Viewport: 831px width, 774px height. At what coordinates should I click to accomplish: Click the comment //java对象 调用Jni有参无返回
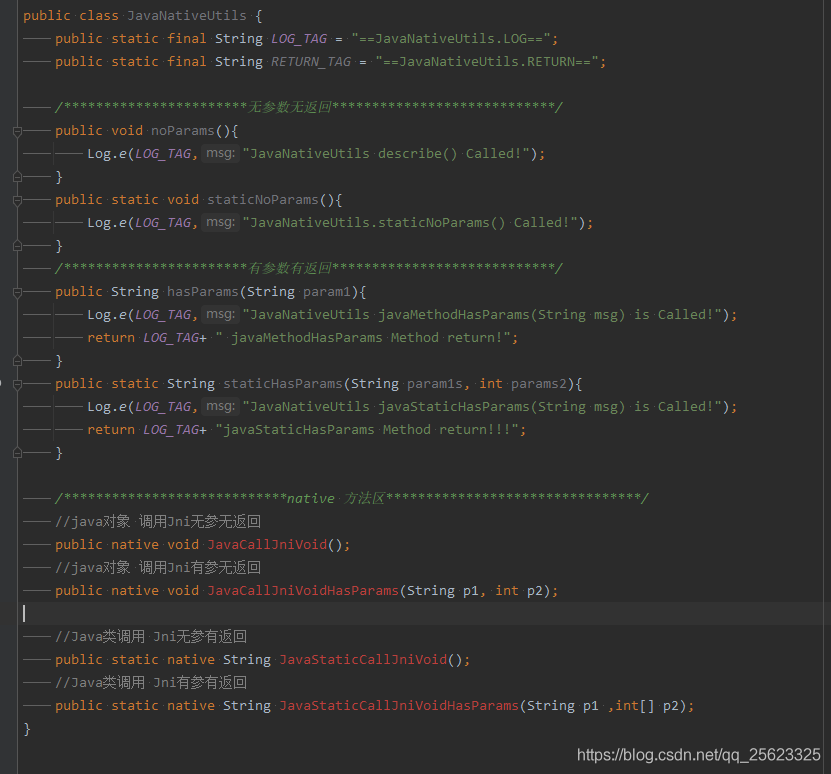point(158,568)
